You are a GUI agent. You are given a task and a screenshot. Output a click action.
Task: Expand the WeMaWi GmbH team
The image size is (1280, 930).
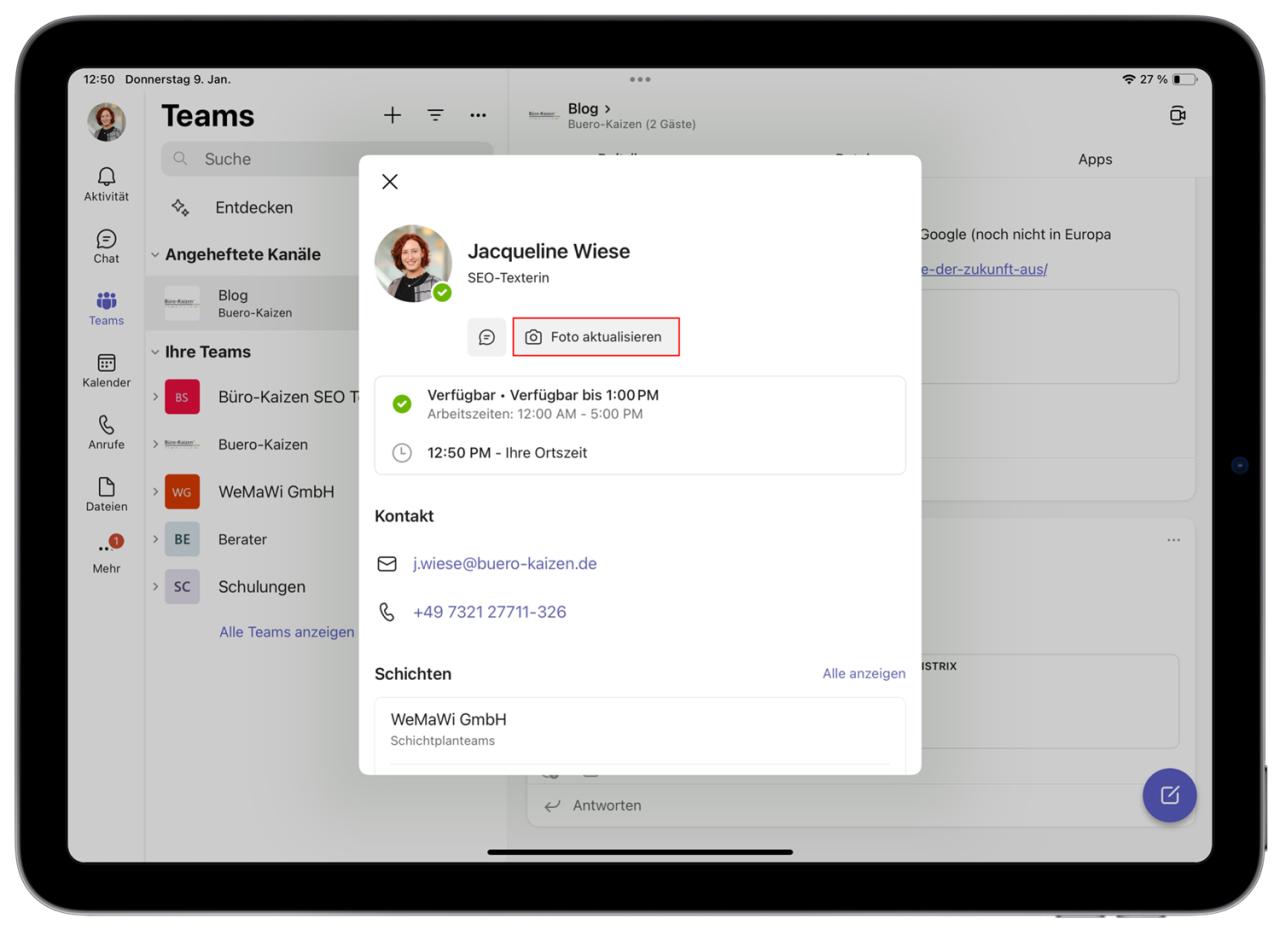pyautogui.click(x=157, y=491)
